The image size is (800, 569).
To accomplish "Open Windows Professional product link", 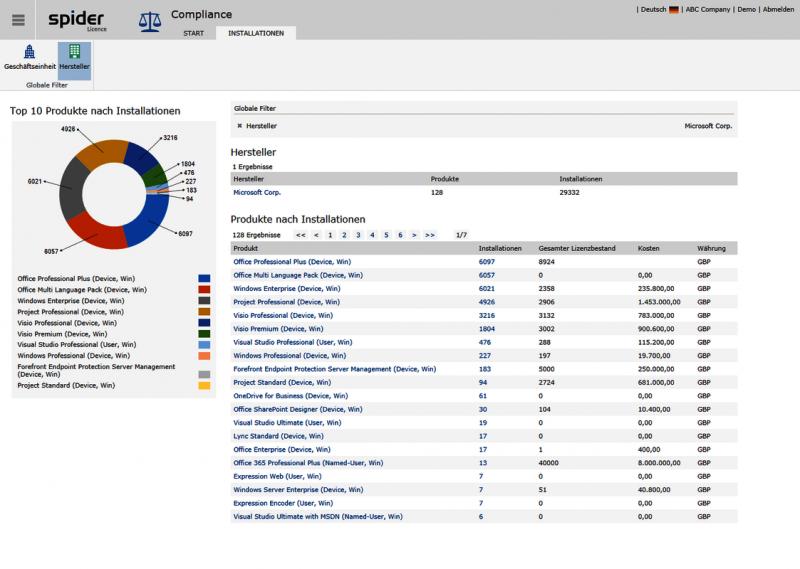I will tap(289, 356).
